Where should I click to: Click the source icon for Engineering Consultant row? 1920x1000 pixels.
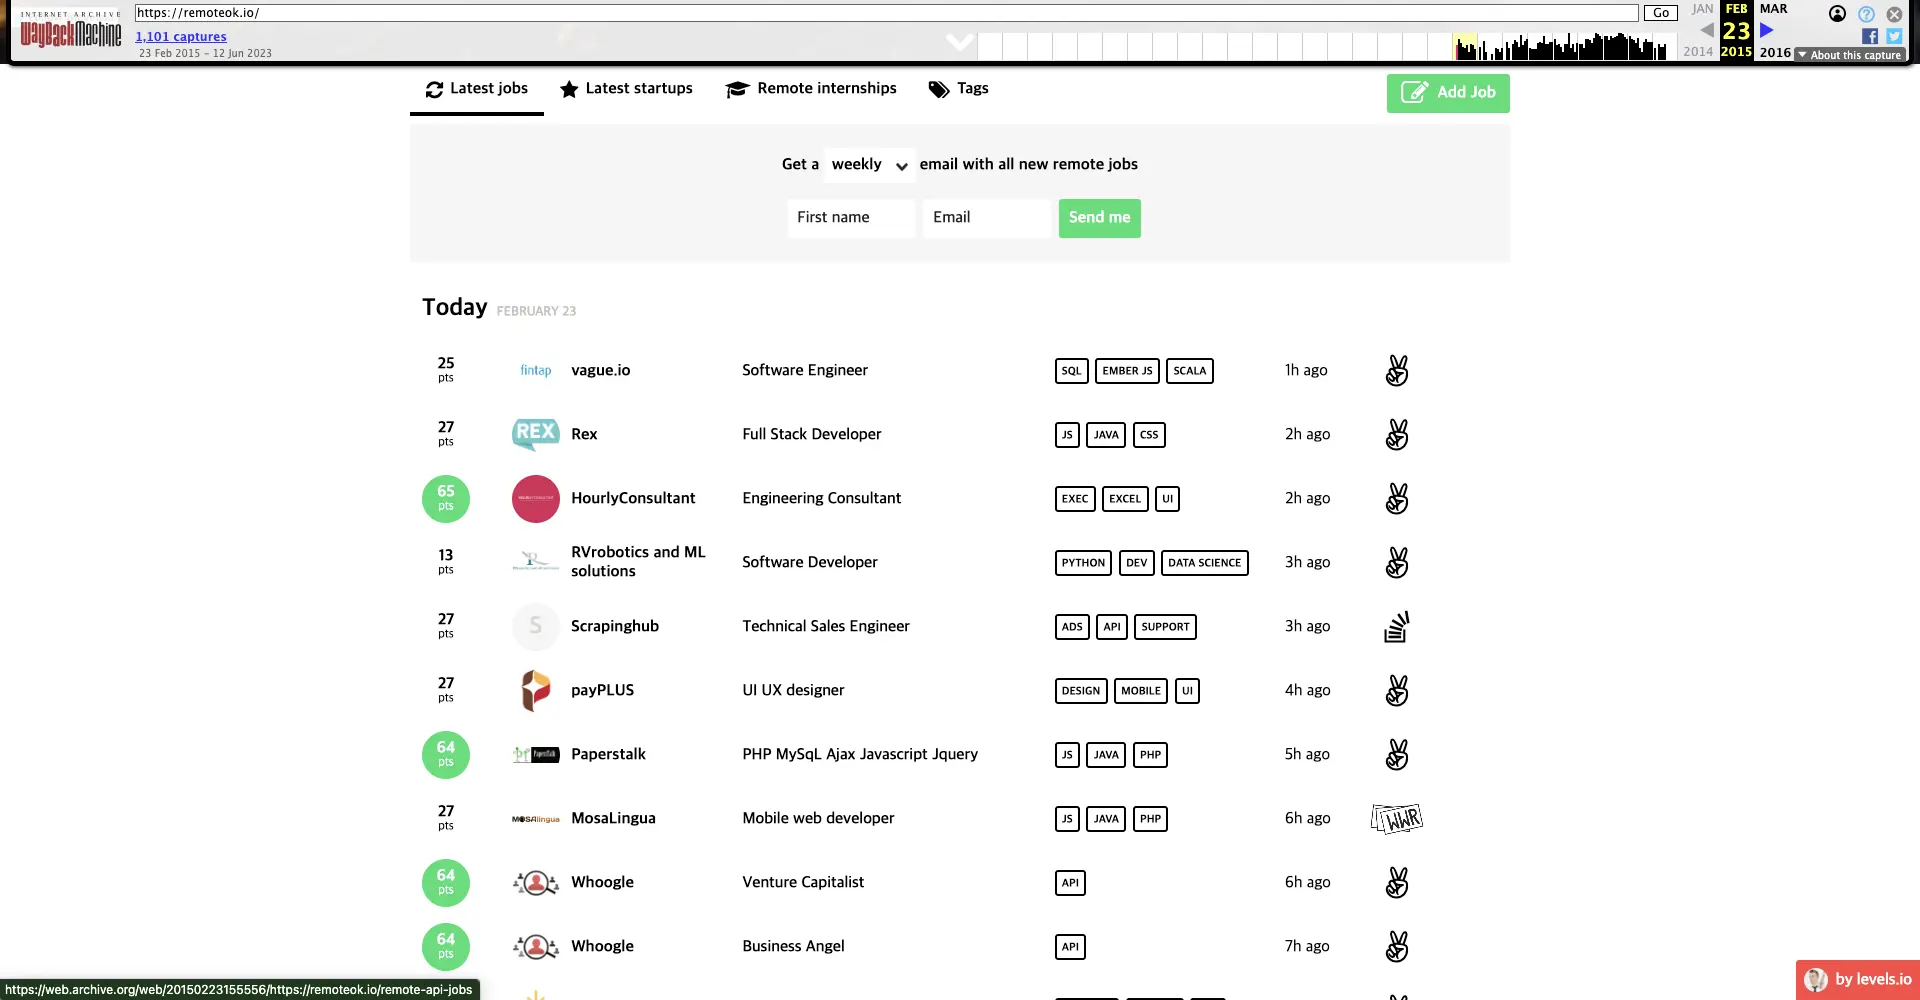point(1397,499)
